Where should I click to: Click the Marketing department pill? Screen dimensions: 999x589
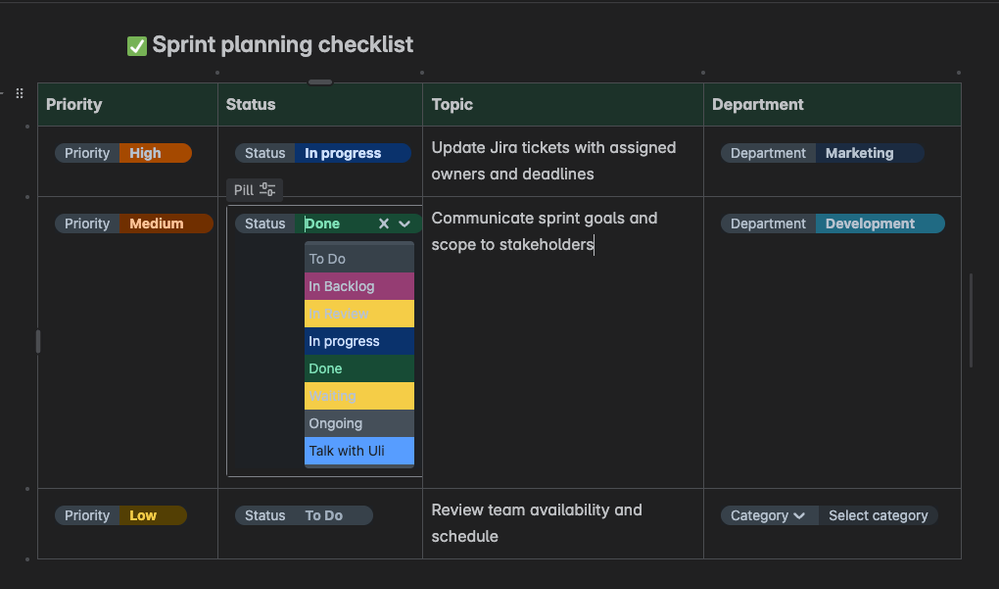click(x=859, y=153)
